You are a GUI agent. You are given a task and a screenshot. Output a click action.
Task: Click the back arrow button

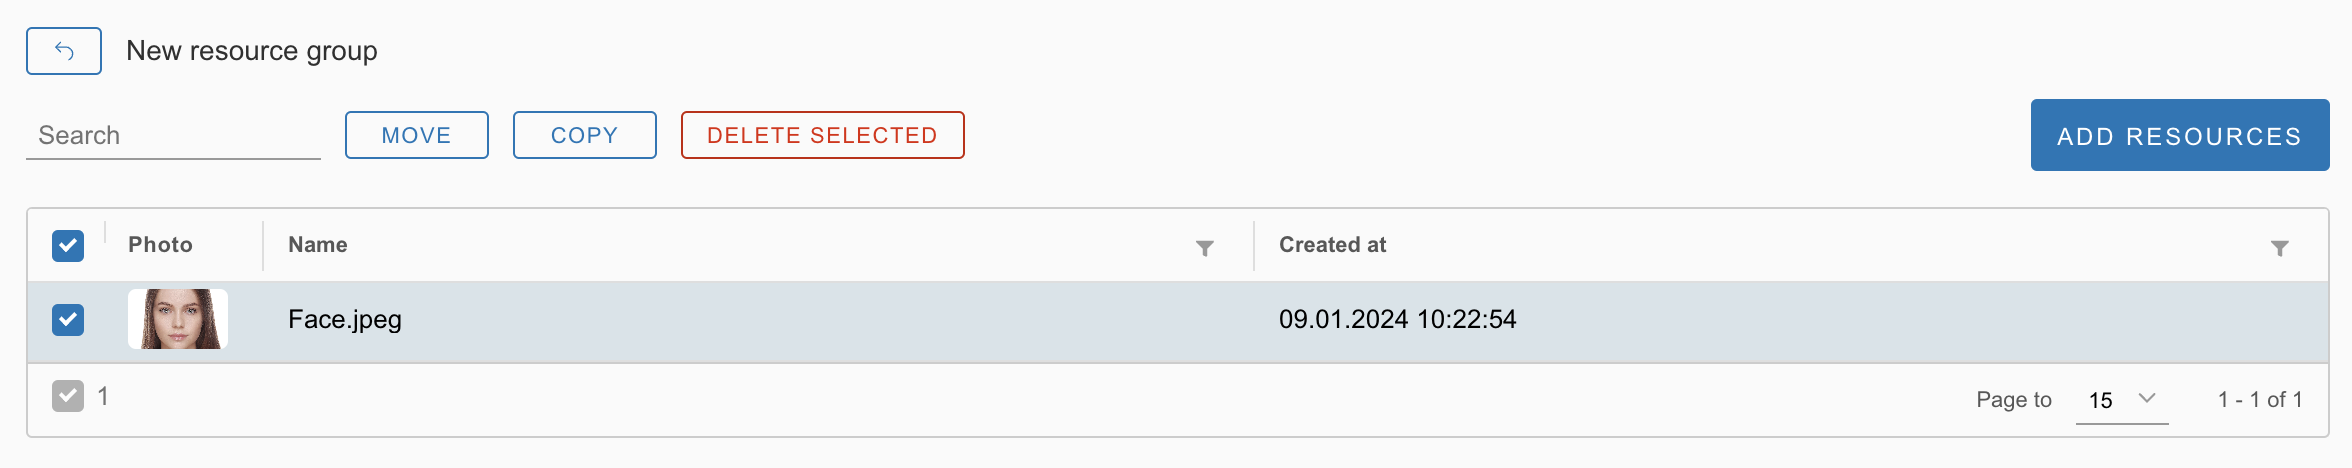click(x=64, y=51)
